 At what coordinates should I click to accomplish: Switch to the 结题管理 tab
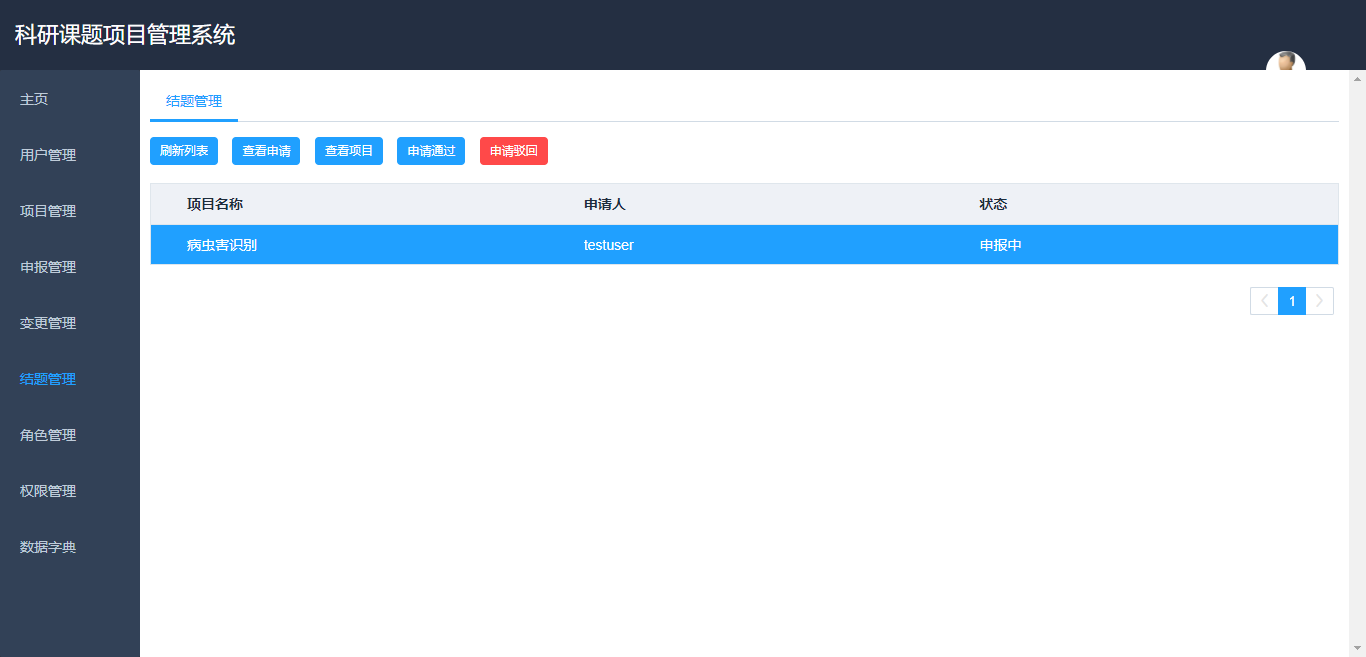point(194,101)
